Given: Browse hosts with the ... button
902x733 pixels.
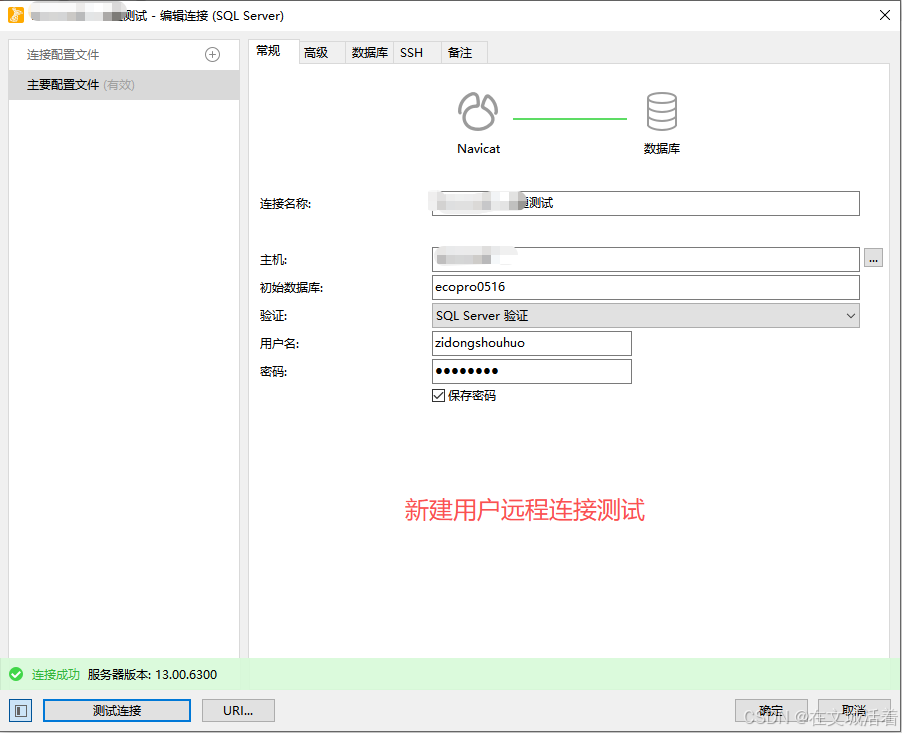Looking at the screenshot, I should pyautogui.click(x=873, y=259).
